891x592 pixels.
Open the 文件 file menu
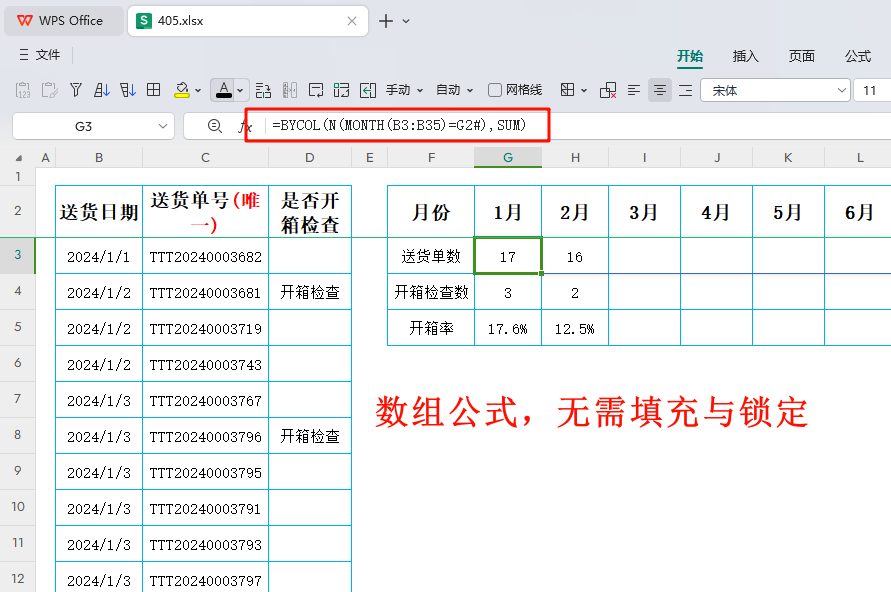coord(40,55)
